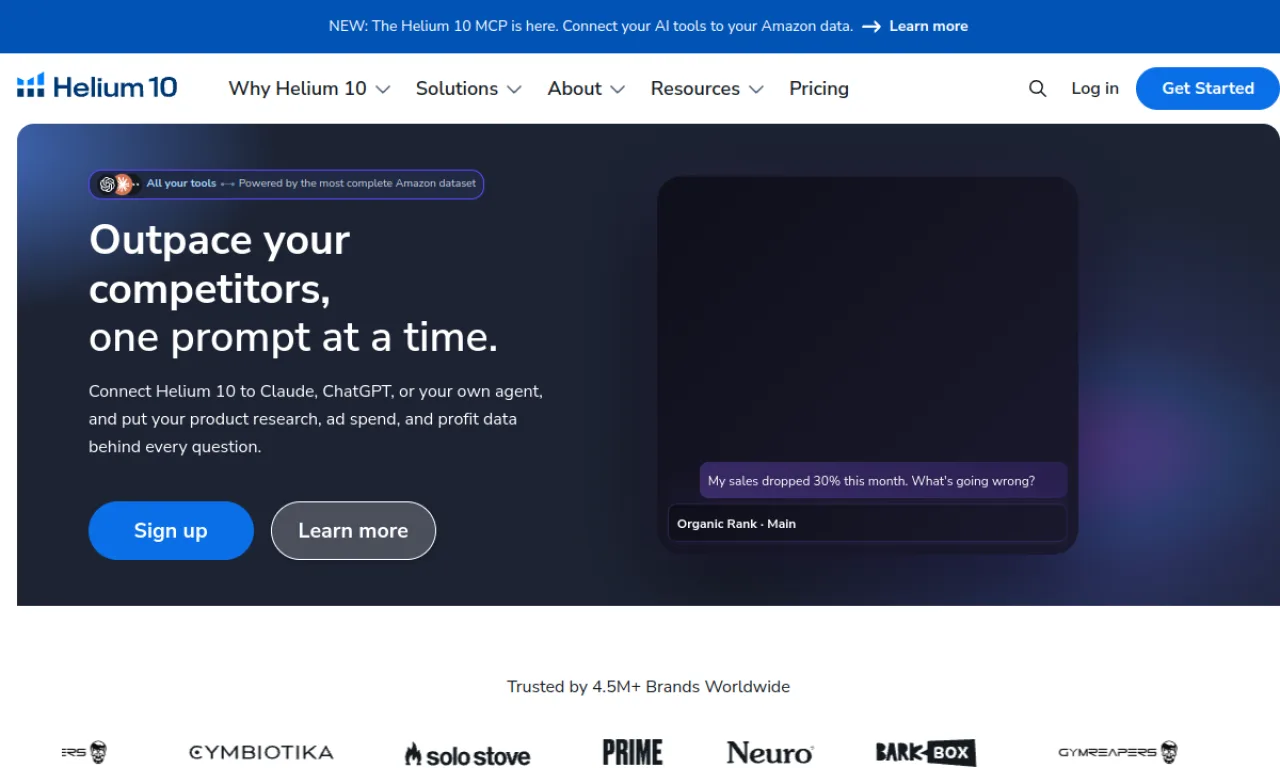Click the 'My sales dropped 30%' chat bubble
The width and height of the screenshot is (1280, 768).
tap(883, 480)
